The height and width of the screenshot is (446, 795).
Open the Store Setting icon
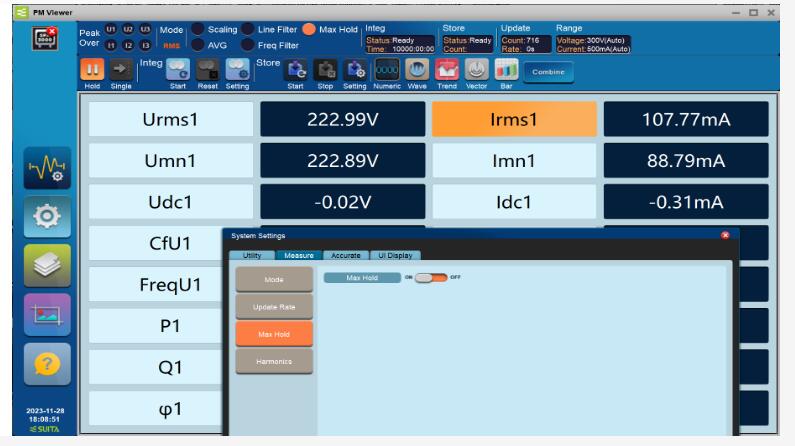(x=355, y=70)
